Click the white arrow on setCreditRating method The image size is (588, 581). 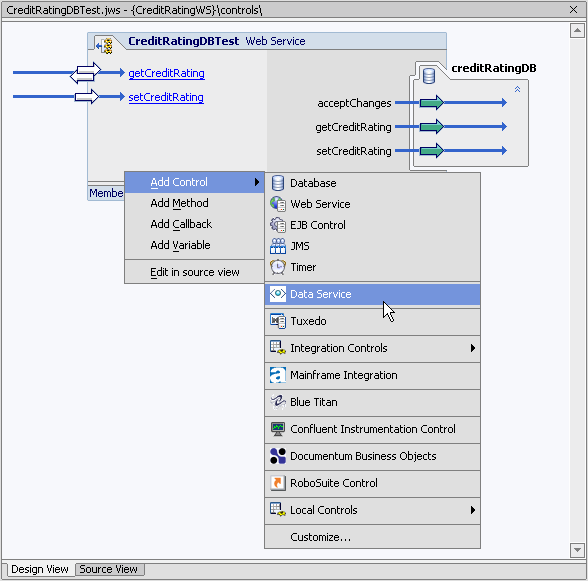(x=87, y=97)
